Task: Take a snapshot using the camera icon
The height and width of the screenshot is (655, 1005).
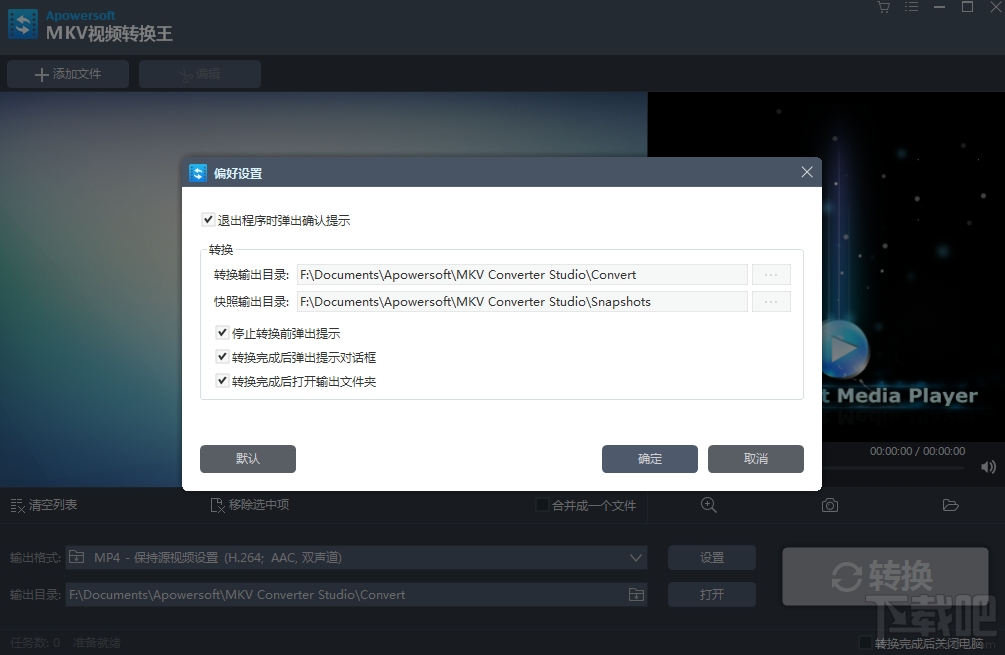Action: pyautogui.click(x=829, y=506)
